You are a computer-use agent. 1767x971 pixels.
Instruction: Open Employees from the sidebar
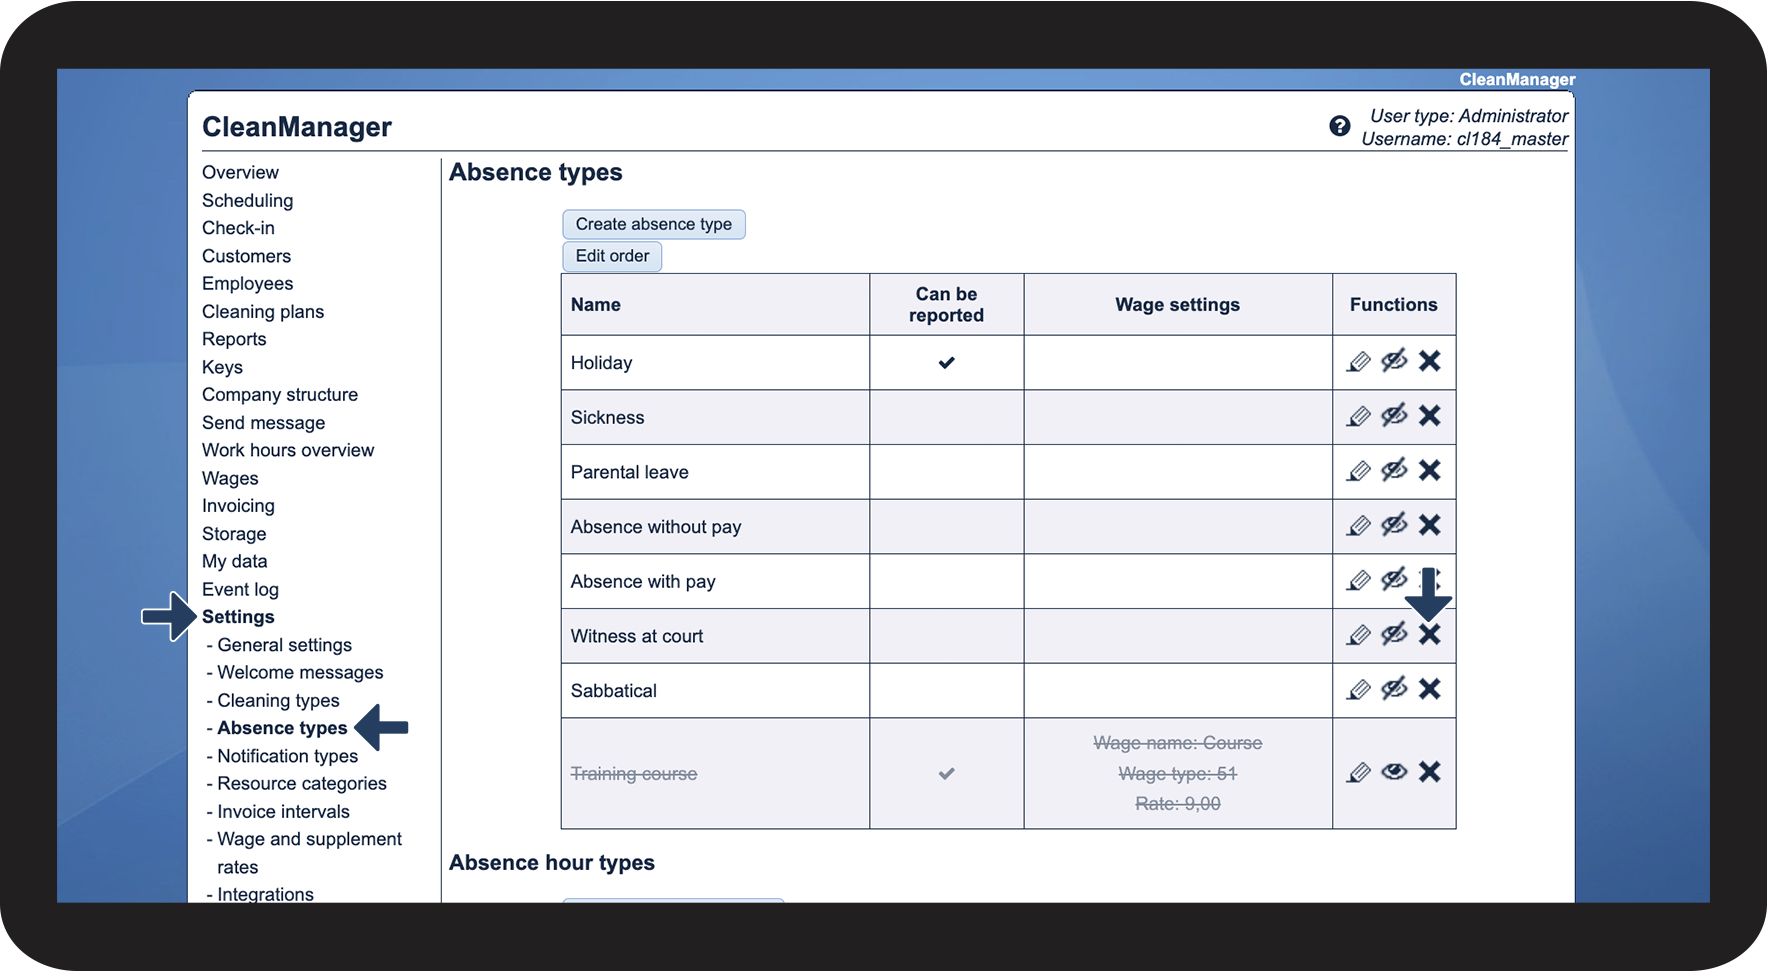pos(247,284)
